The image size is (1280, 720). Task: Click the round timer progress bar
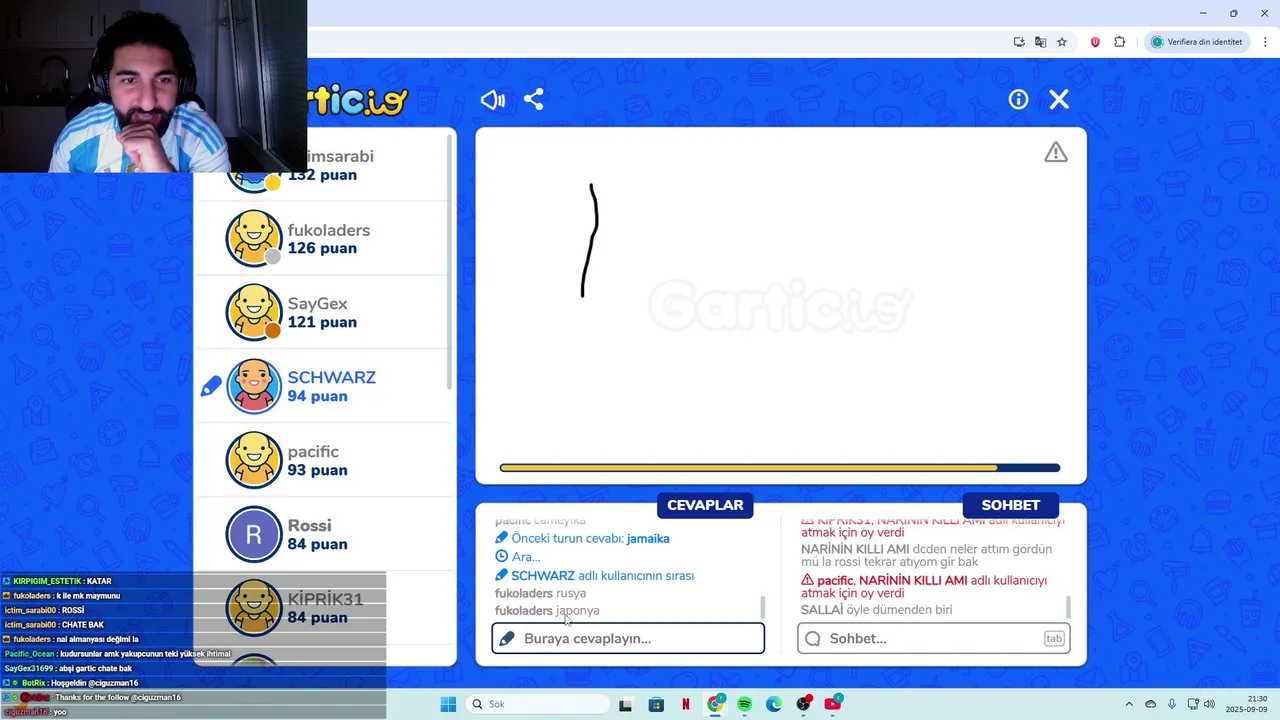tap(780, 467)
